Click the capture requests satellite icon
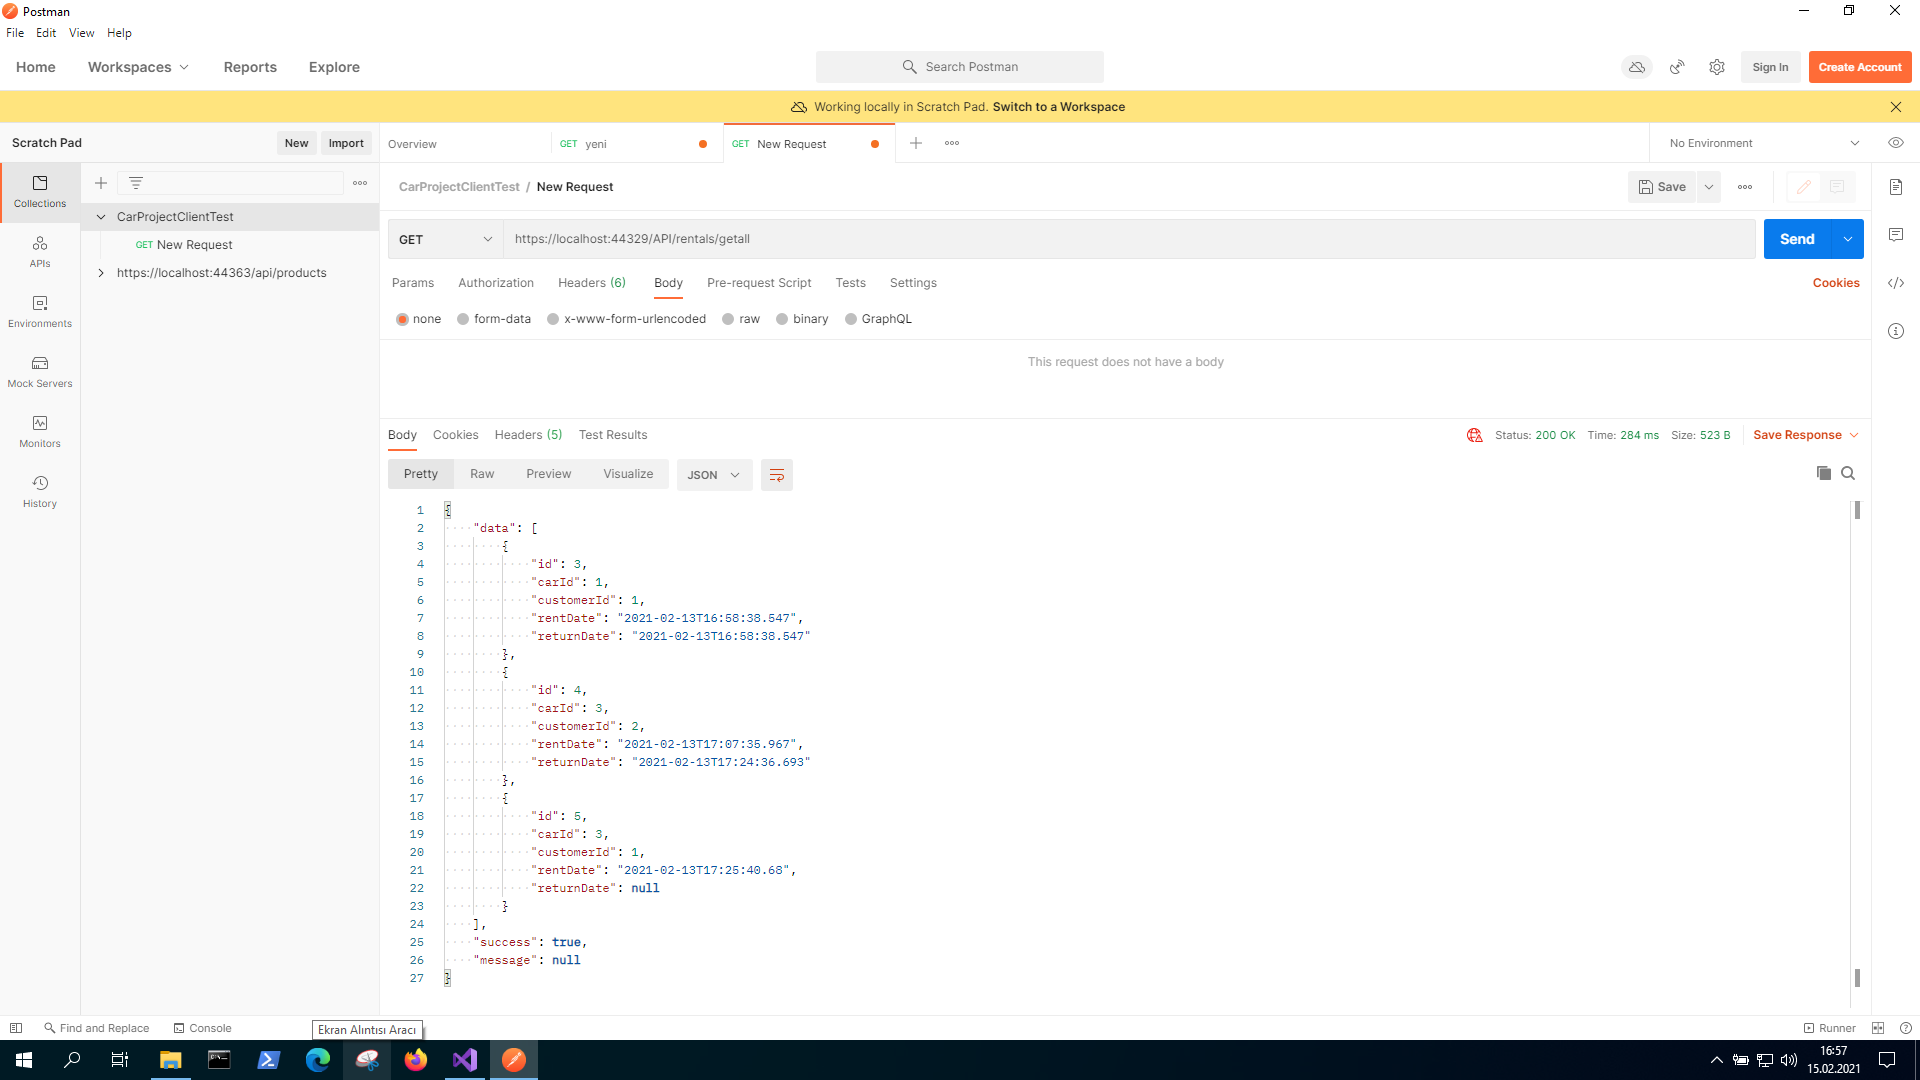The width and height of the screenshot is (1920, 1080). [x=1677, y=67]
